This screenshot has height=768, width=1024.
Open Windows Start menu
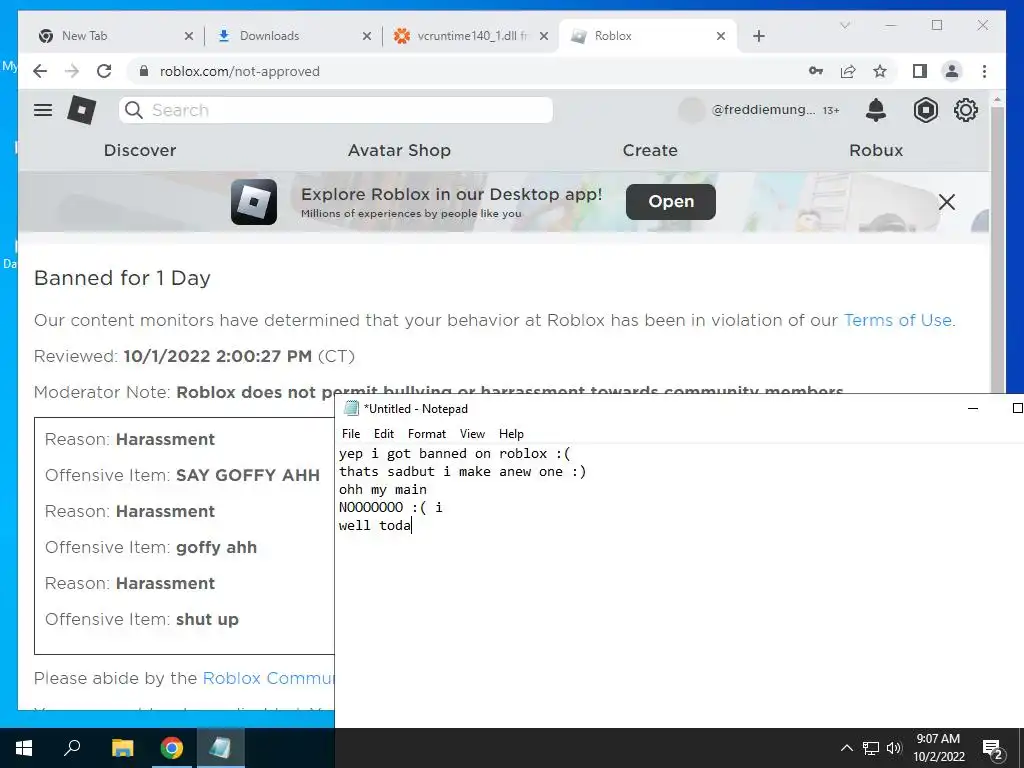(24, 748)
